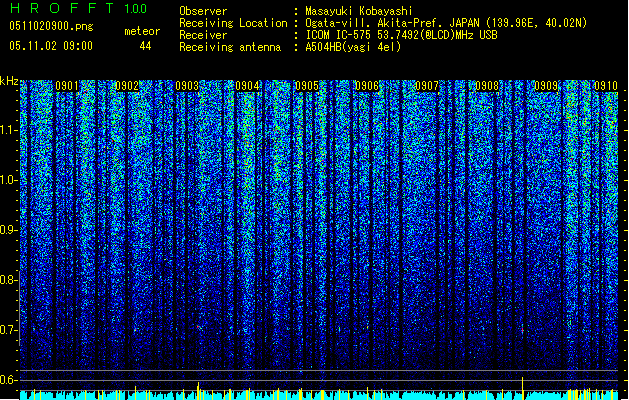Click the 1.0 kHz axis label
Viewport: 629px width, 400px height.
9,180
